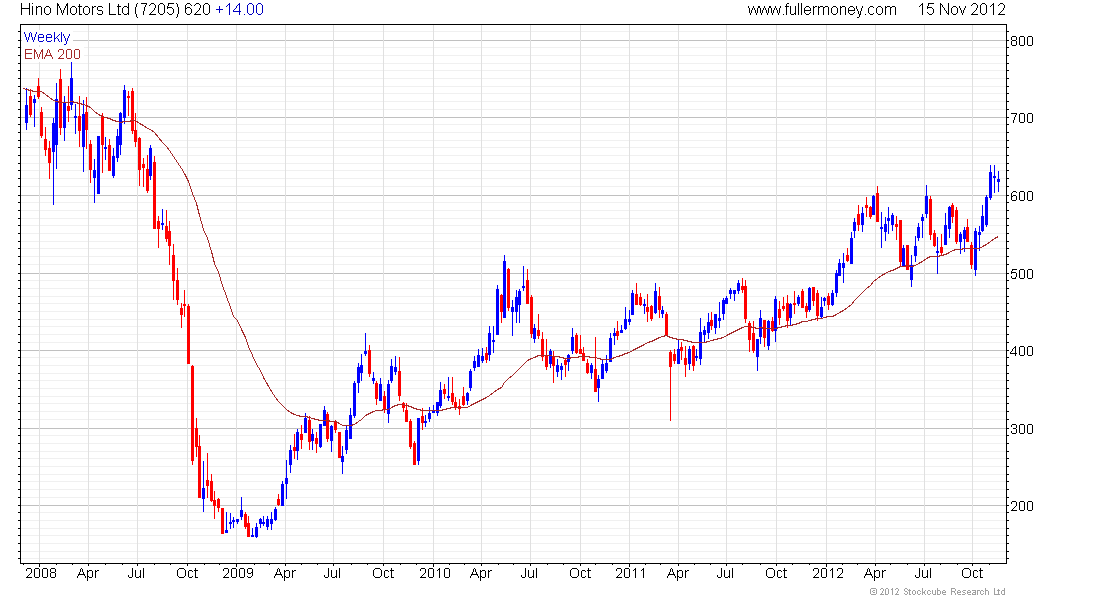Click the 2010 year label on time axis

pos(435,573)
